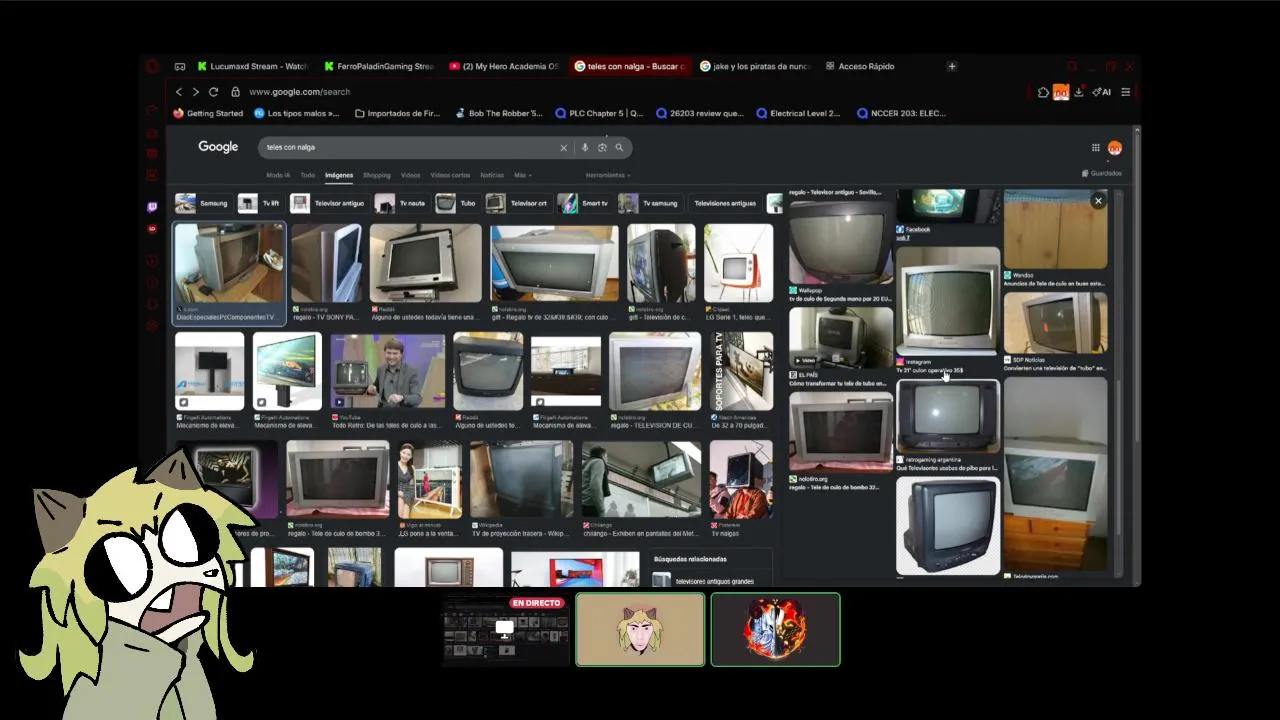Filter images by the Televisor antiguo chip
The image size is (1280, 720).
[329, 203]
